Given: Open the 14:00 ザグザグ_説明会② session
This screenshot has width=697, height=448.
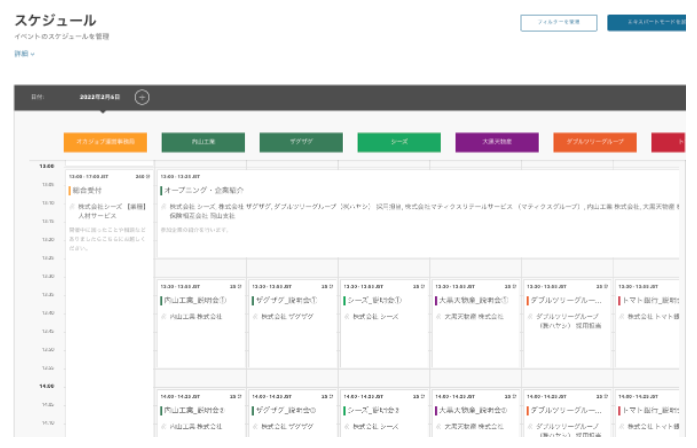Looking at the screenshot, I should (x=292, y=413).
